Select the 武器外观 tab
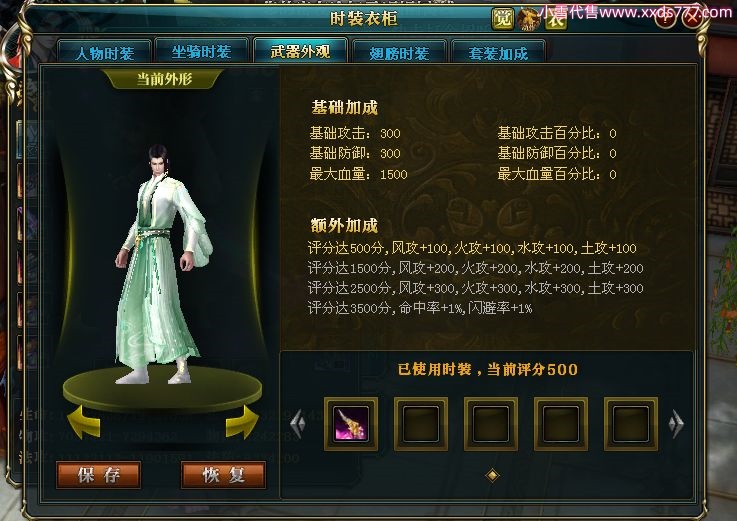 [x=300, y=51]
